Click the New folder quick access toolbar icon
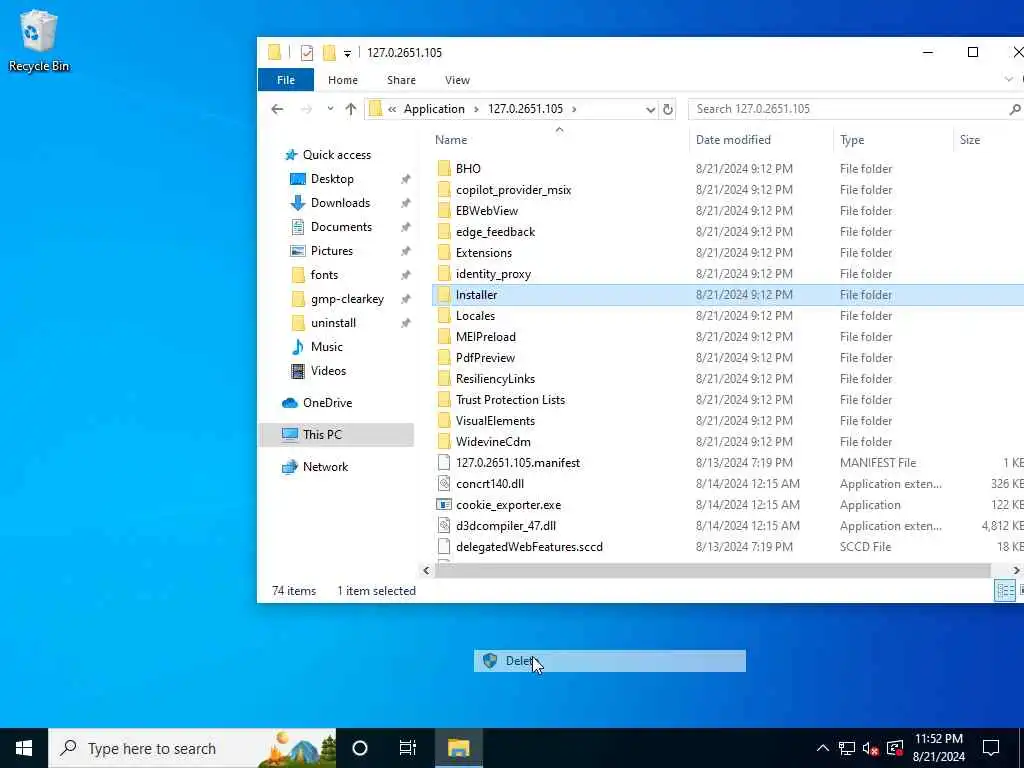This screenshot has width=1024, height=768. [329, 53]
